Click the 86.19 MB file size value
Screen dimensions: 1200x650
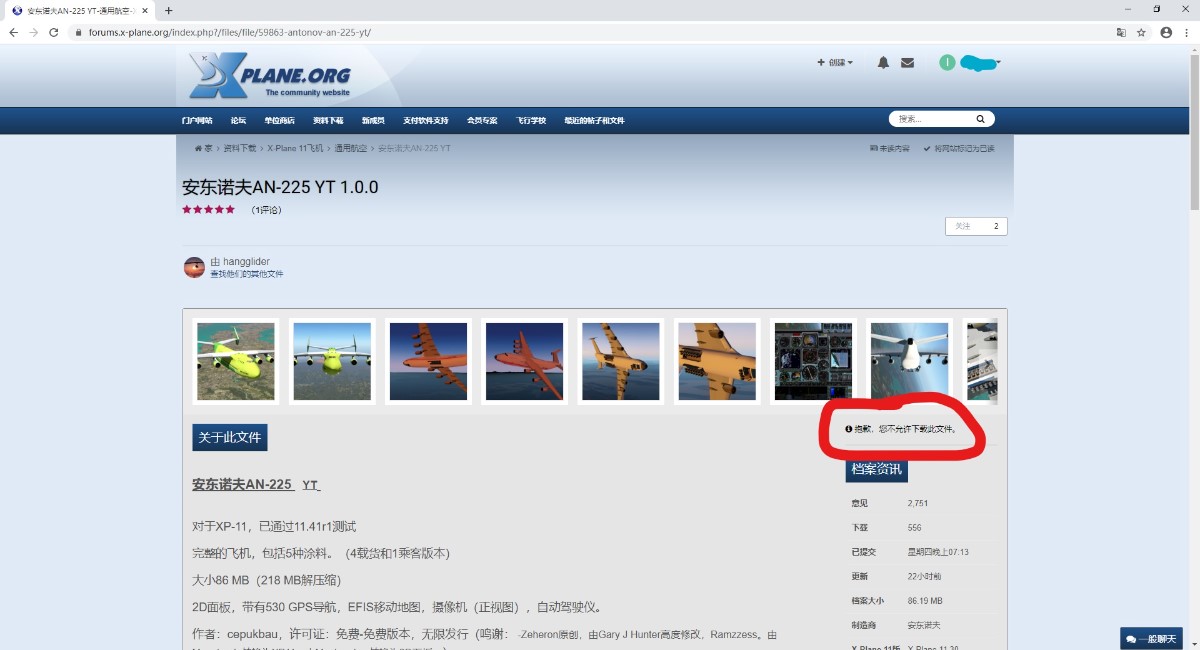(925, 601)
